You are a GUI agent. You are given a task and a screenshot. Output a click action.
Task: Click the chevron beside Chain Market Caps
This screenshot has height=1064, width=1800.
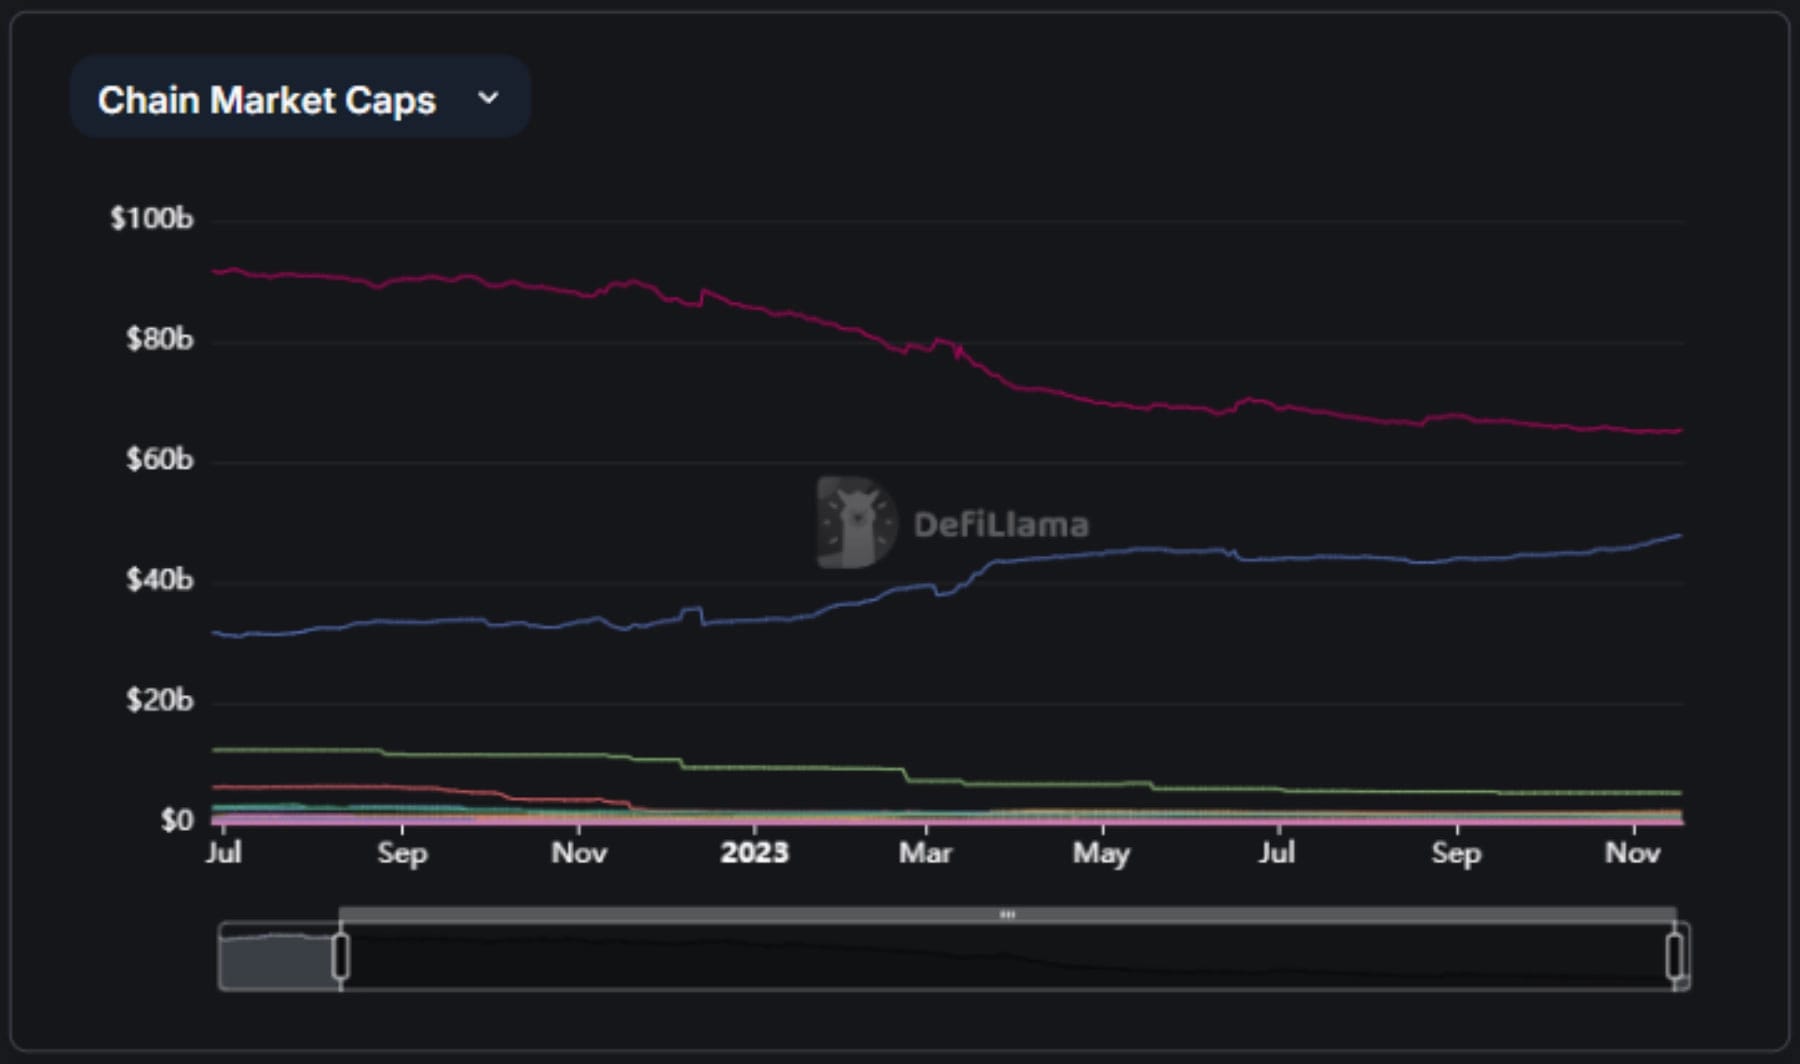[489, 97]
